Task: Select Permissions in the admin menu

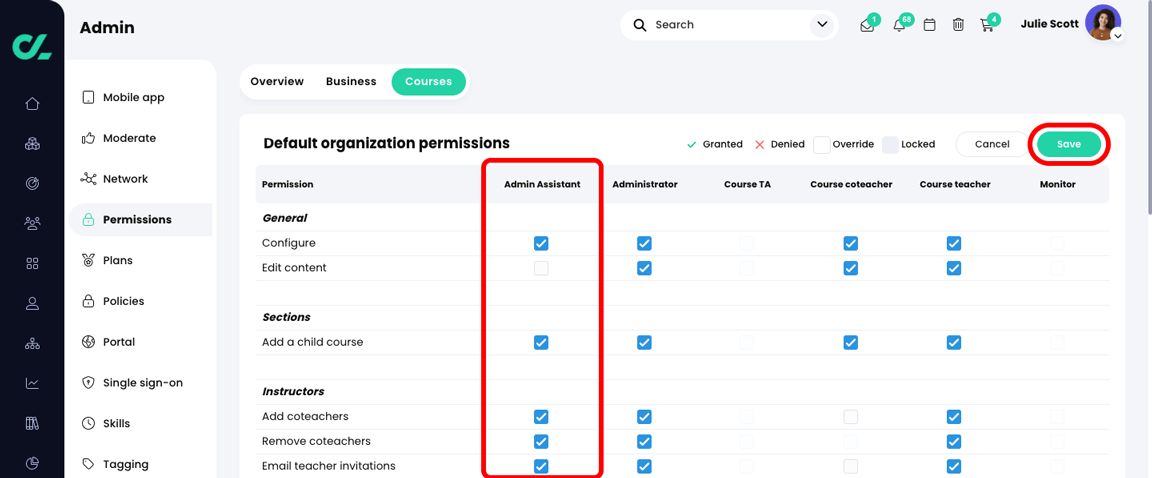Action: point(140,220)
